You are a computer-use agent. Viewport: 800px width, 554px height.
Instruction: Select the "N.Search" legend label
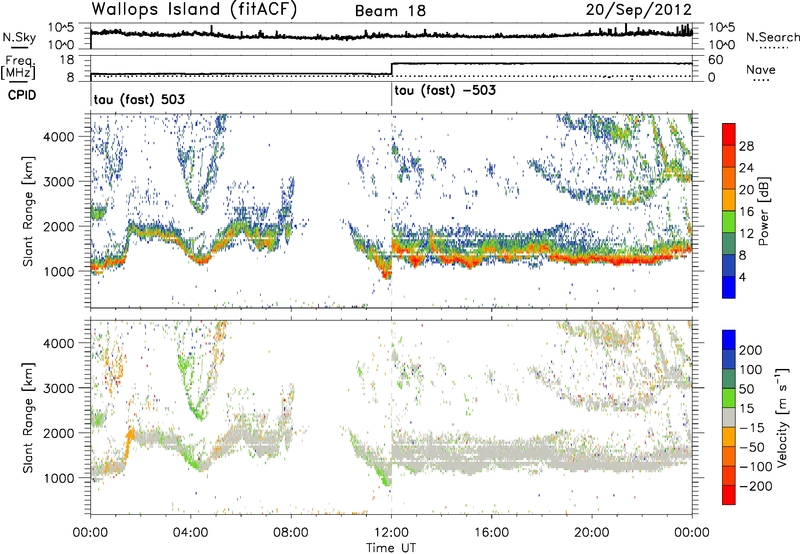coord(772,37)
